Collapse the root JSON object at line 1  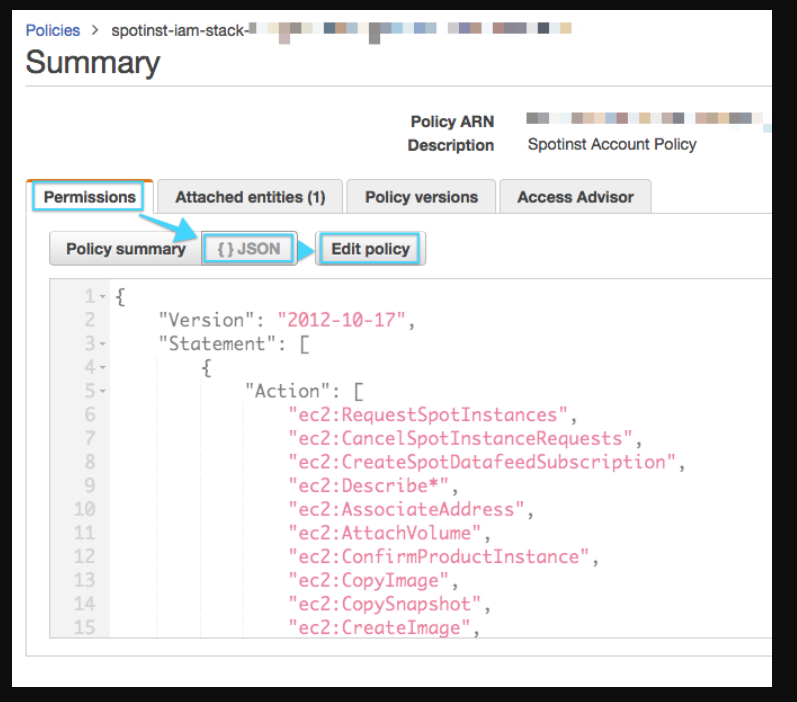pos(103,297)
